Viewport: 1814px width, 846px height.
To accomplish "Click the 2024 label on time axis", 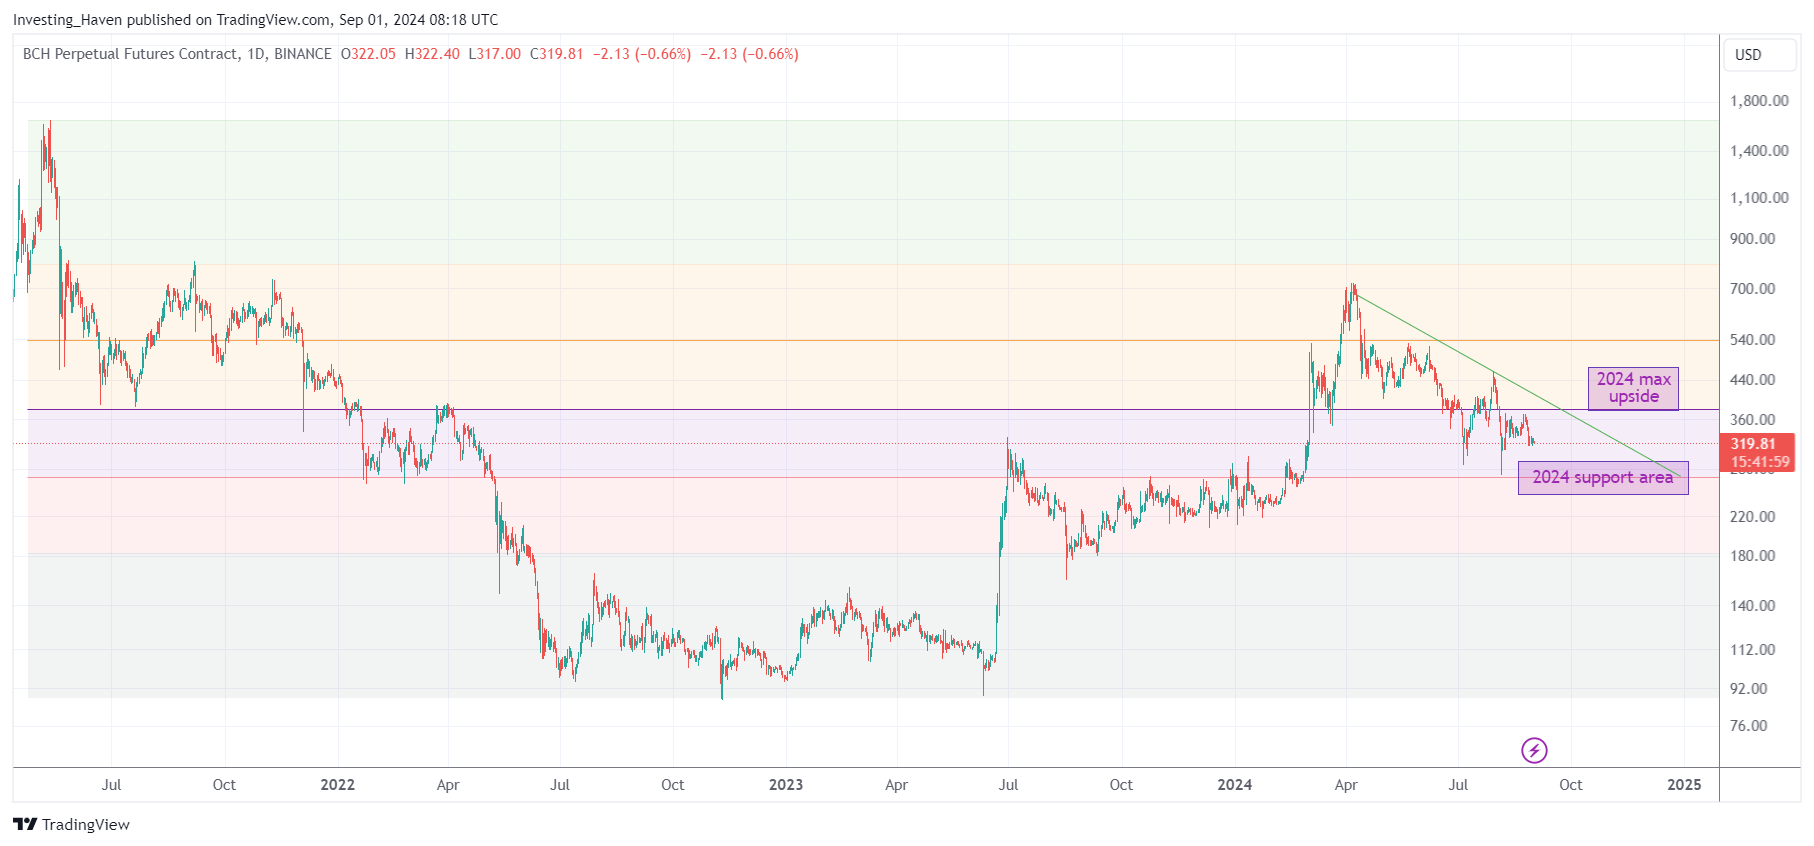I will 1235,785.
